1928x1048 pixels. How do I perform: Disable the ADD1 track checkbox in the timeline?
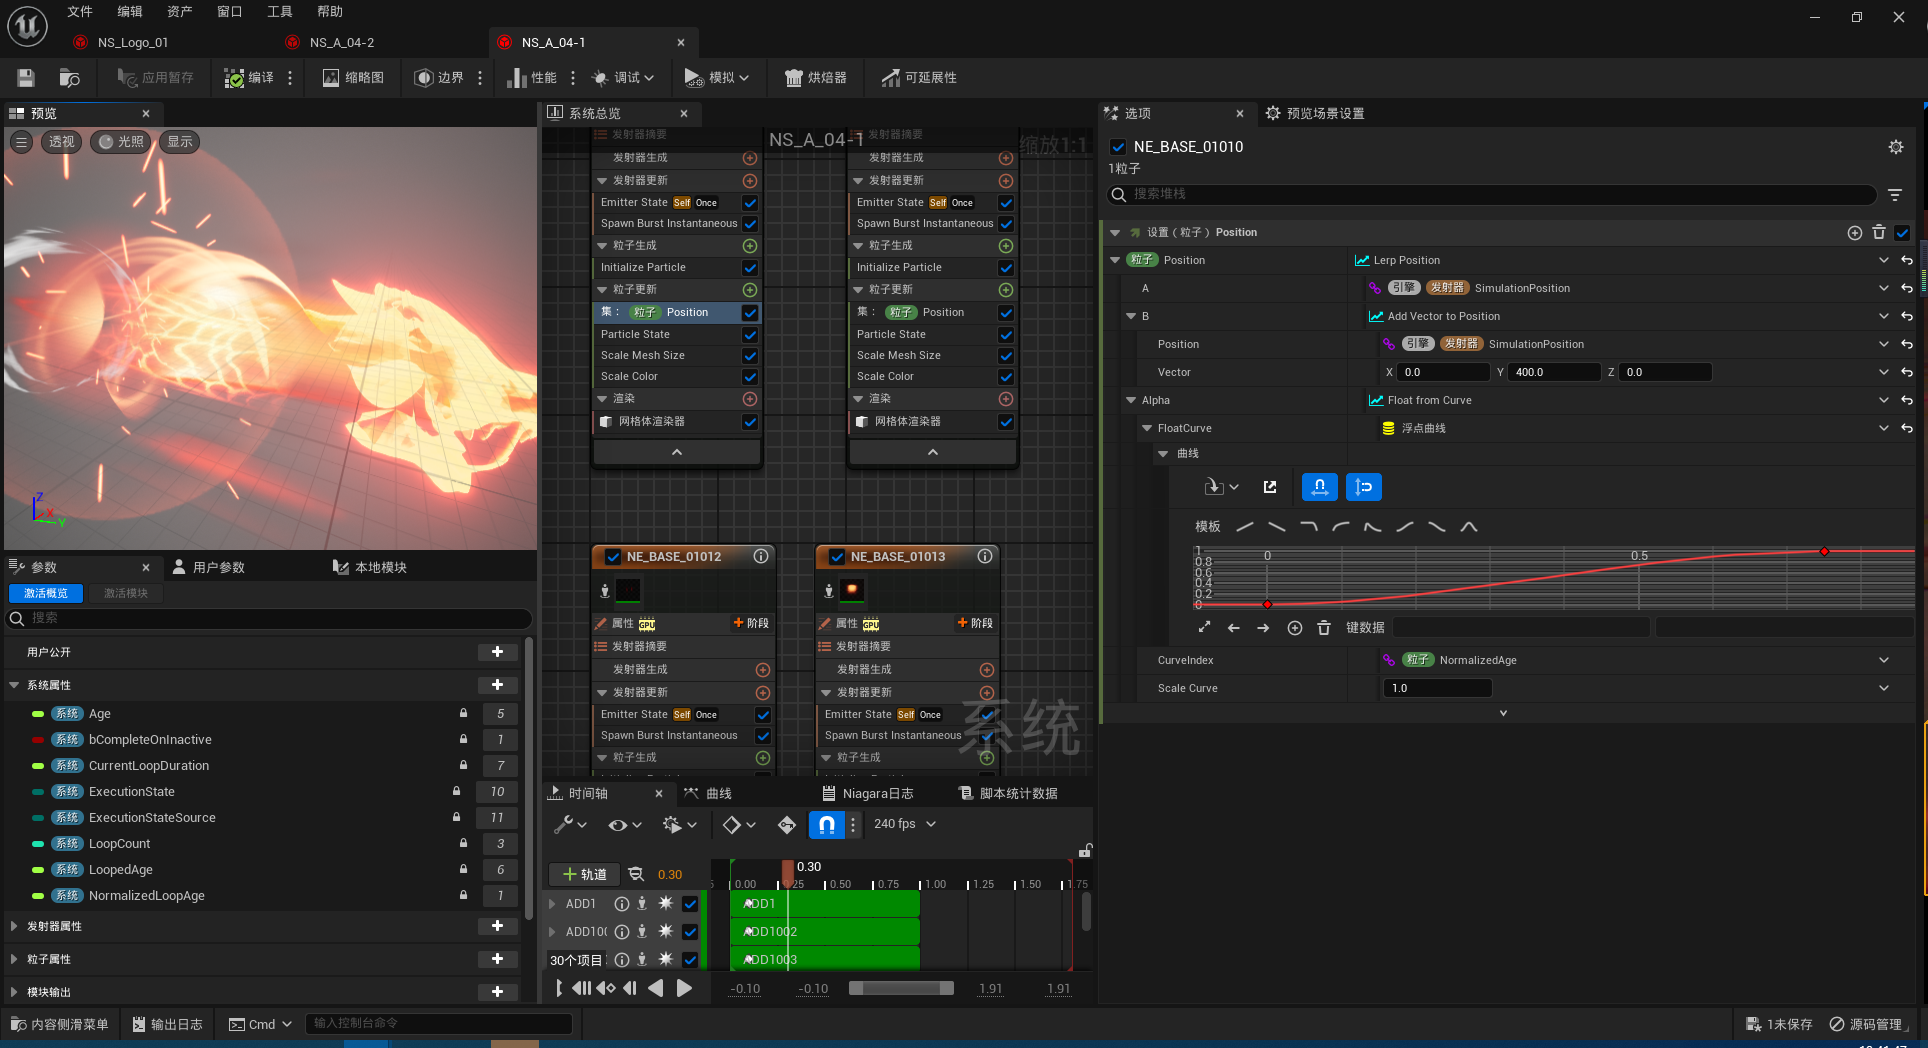[x=690, y=904]
